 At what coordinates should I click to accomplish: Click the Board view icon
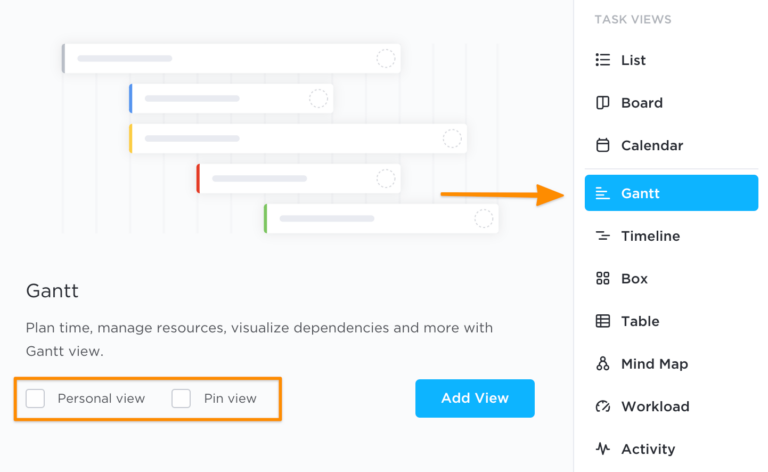point(603,103)
